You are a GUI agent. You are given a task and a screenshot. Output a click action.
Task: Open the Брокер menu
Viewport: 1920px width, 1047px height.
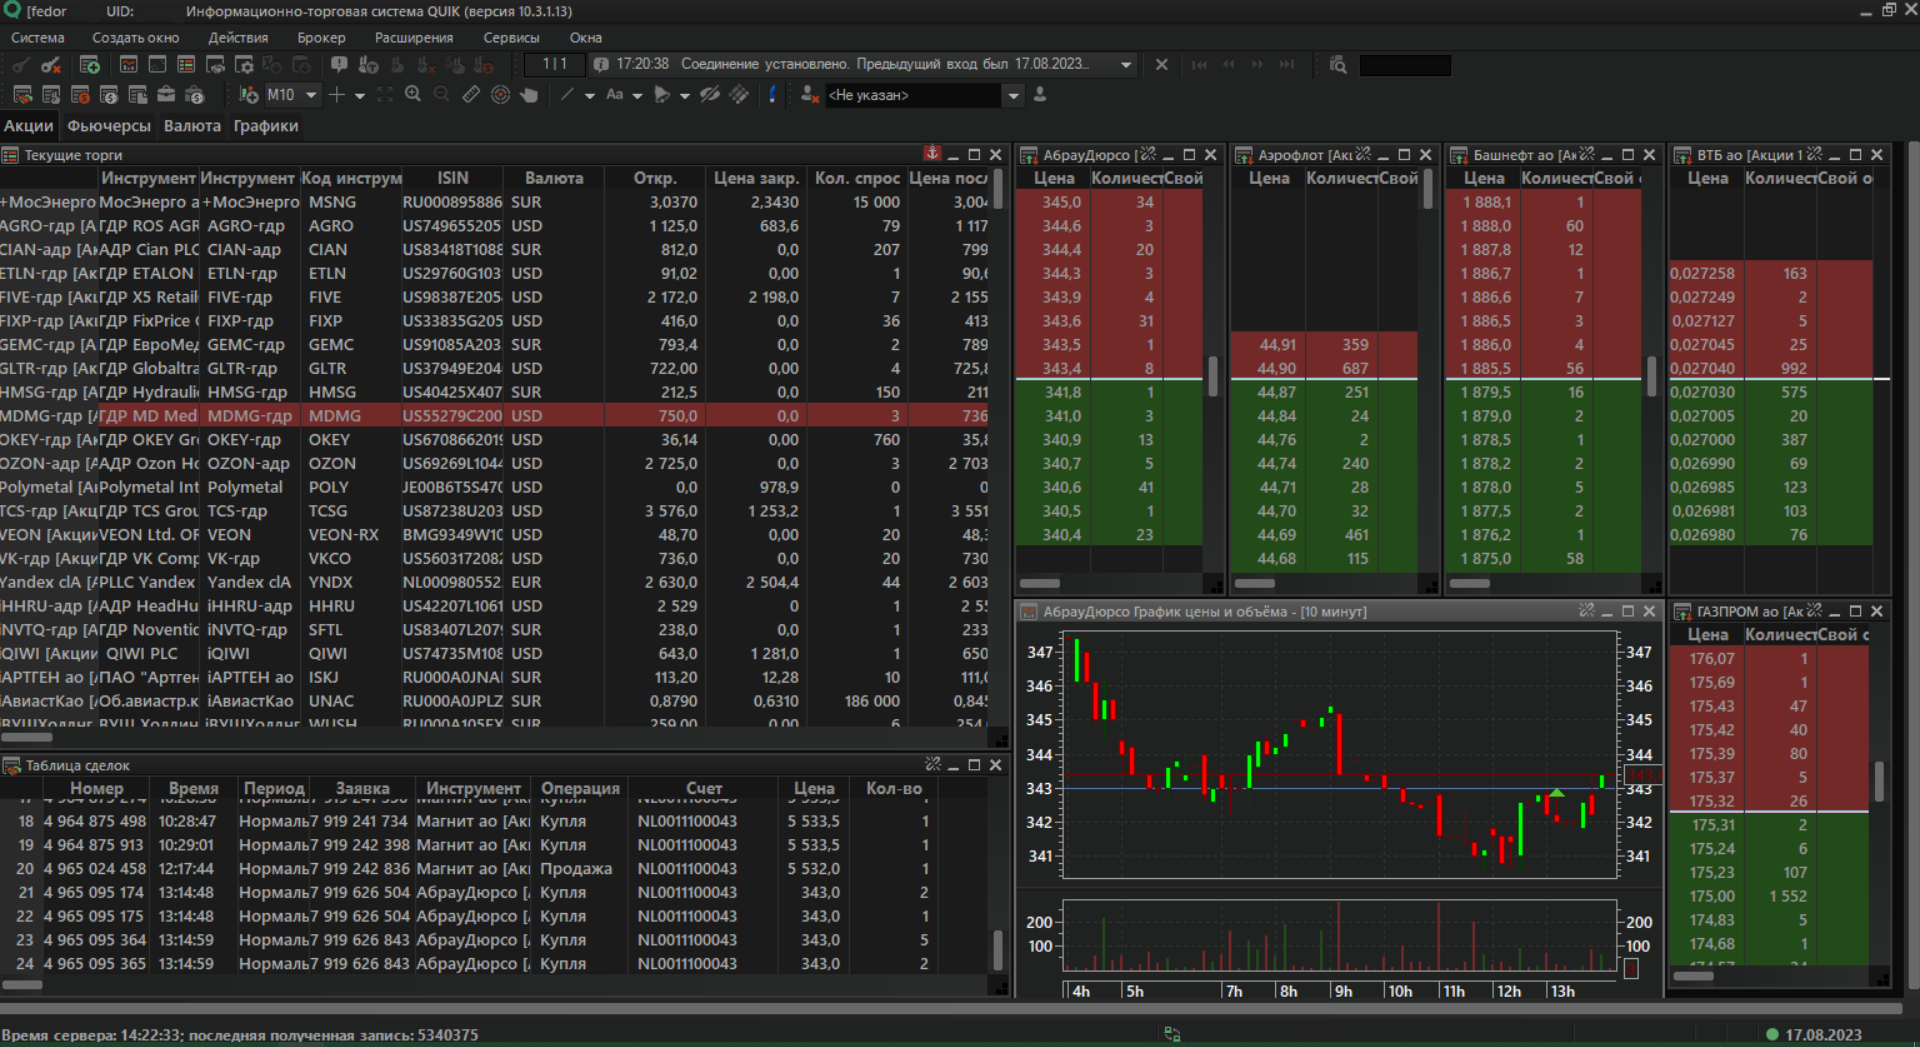321,37
